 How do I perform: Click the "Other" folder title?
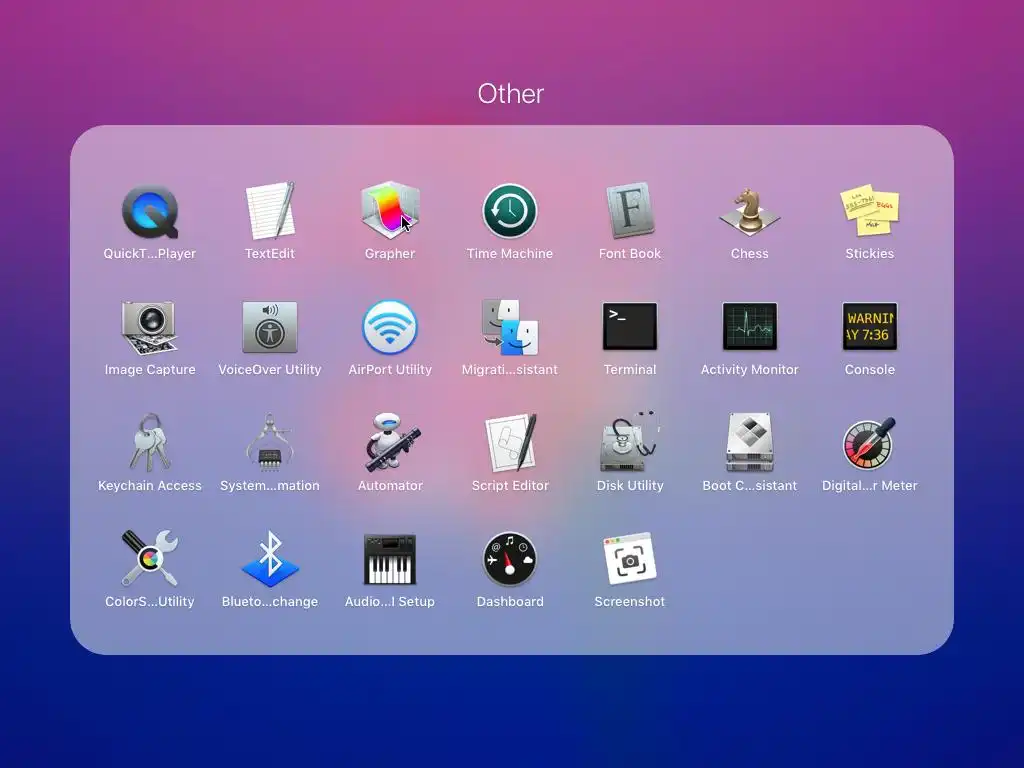(x=511, y=94)
